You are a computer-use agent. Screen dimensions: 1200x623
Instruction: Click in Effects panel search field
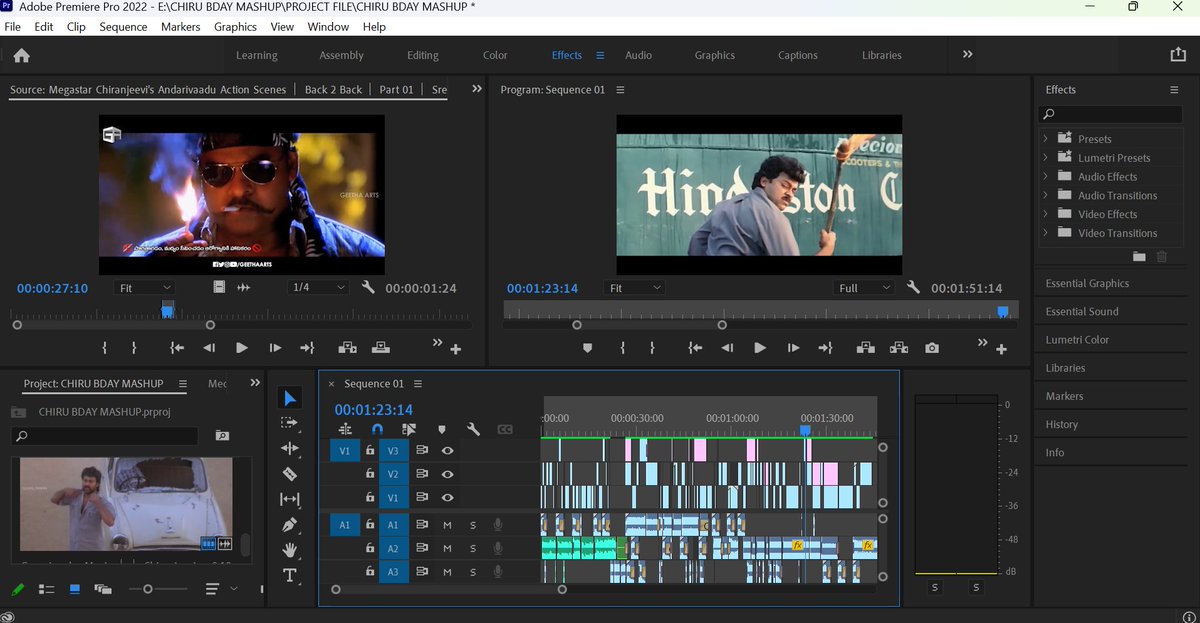click(1111, 115)
